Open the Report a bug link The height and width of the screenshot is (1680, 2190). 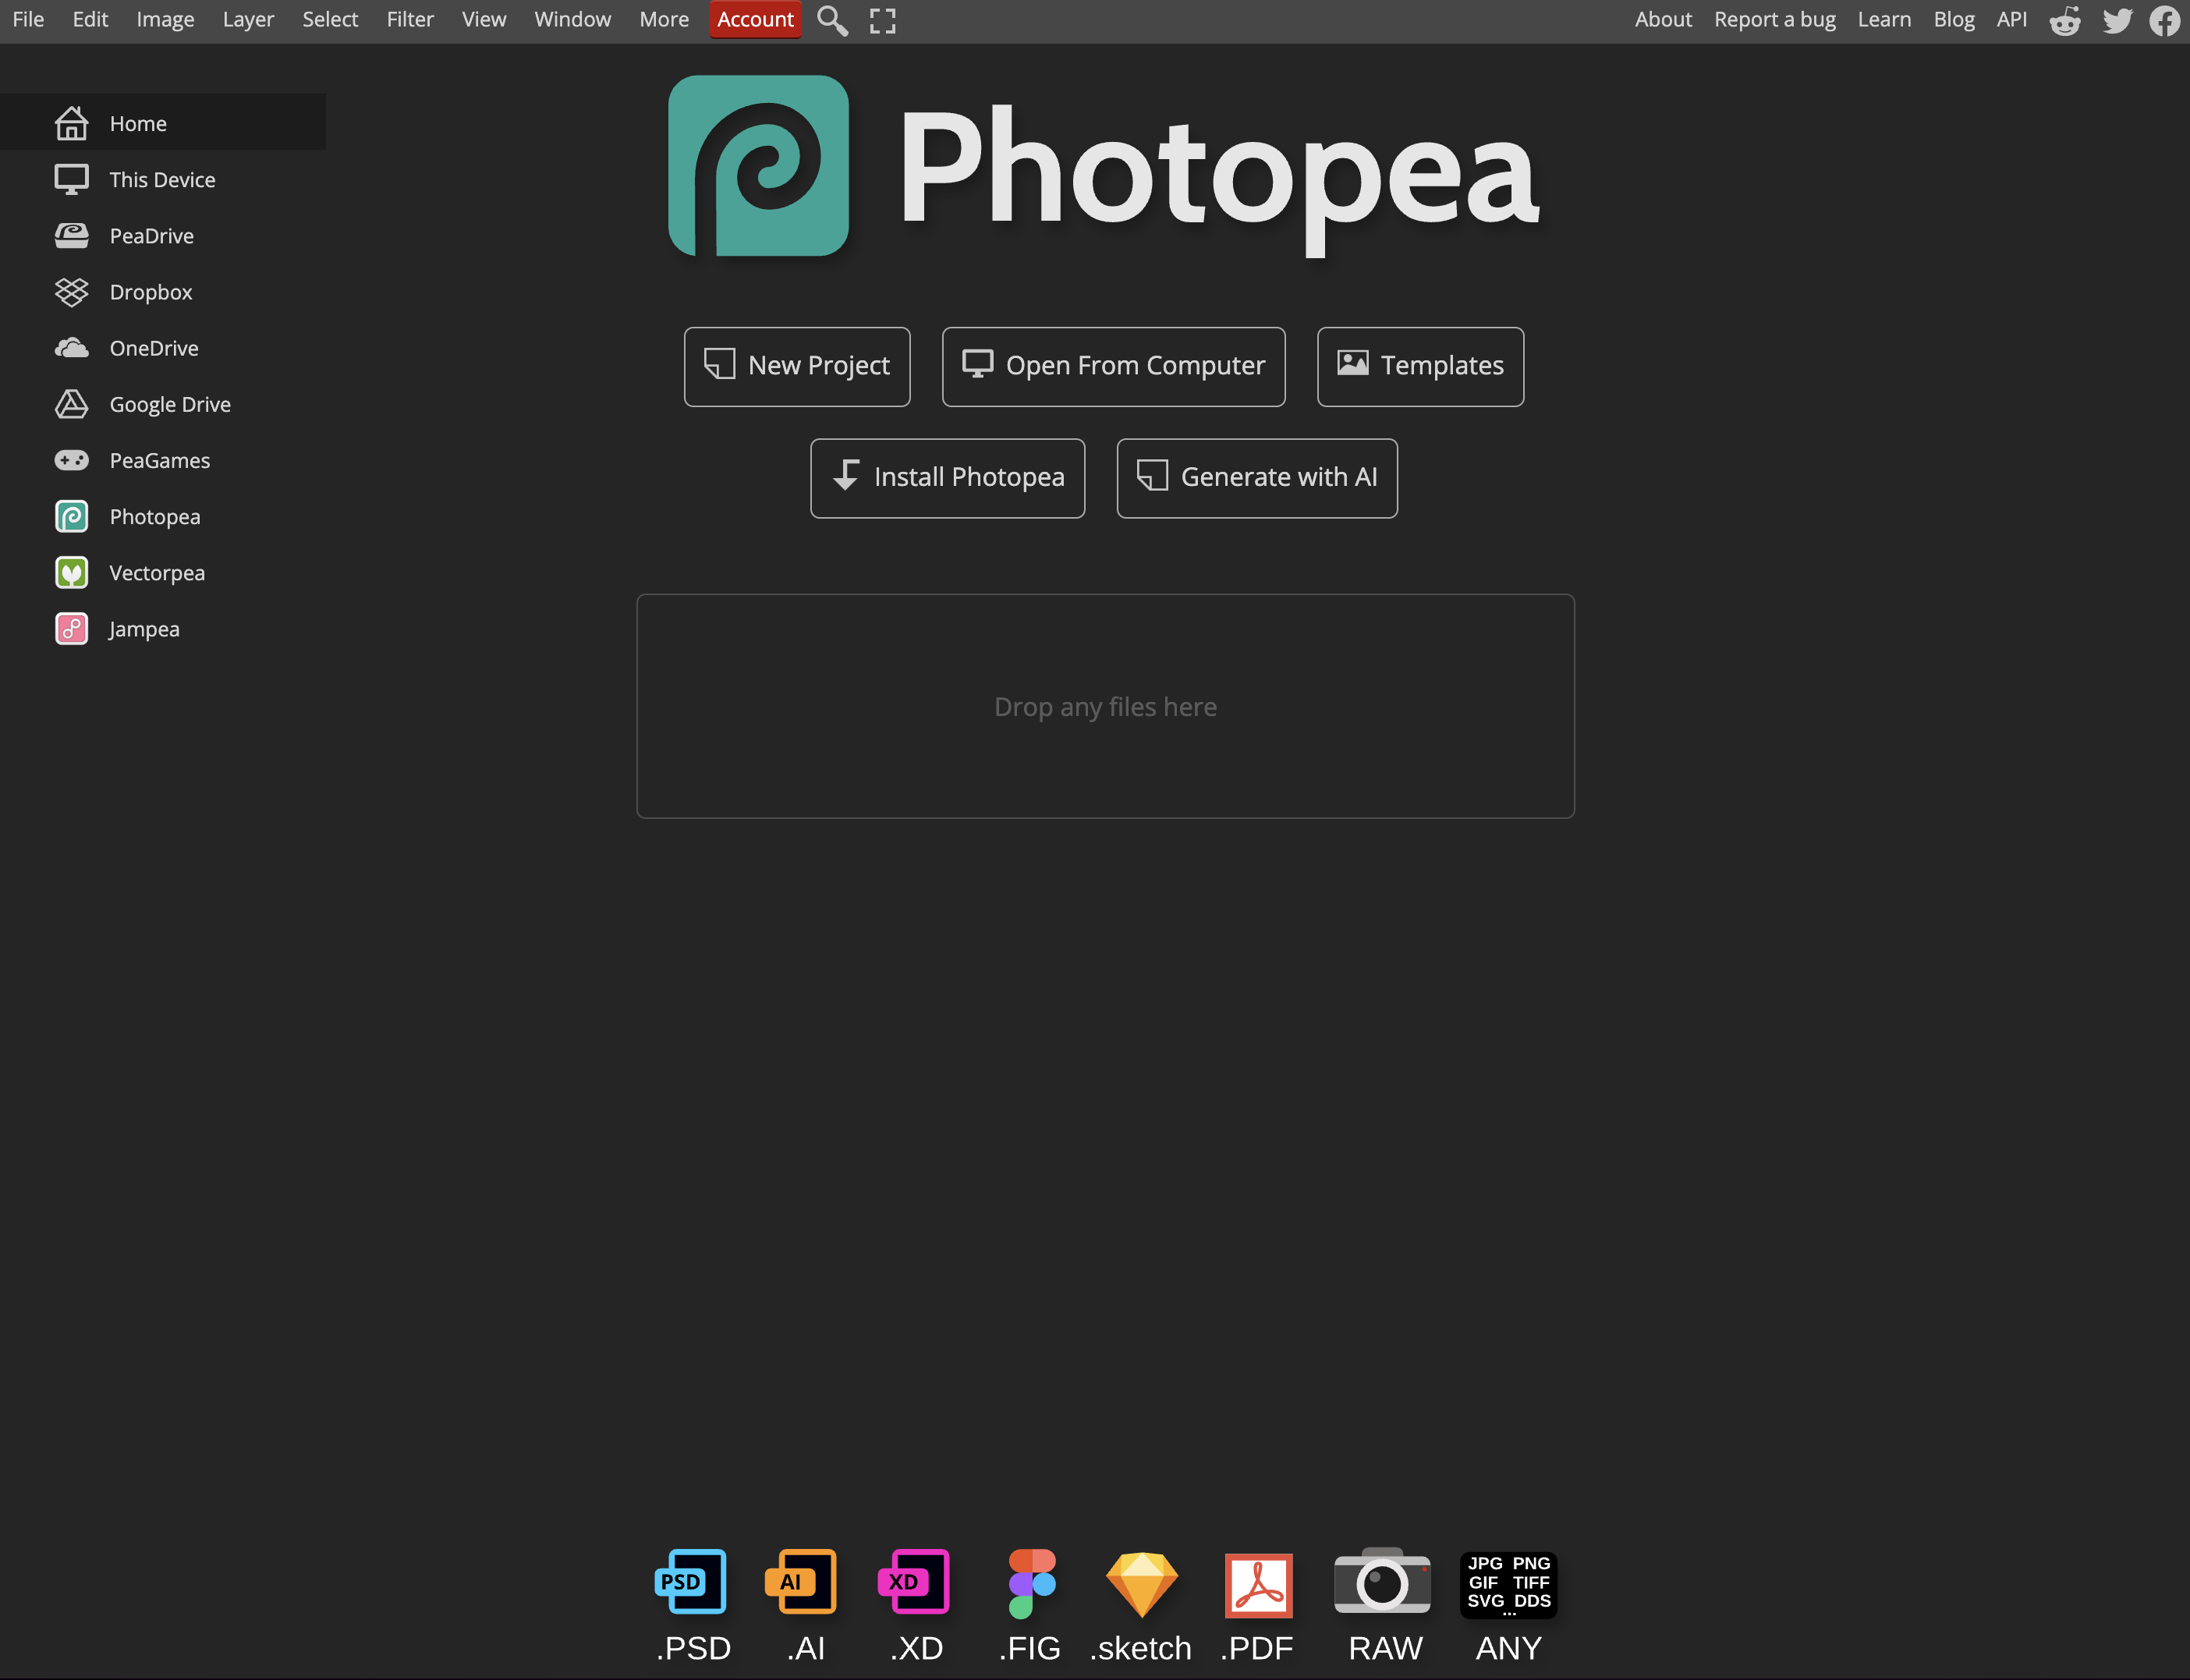[1774, 19]
